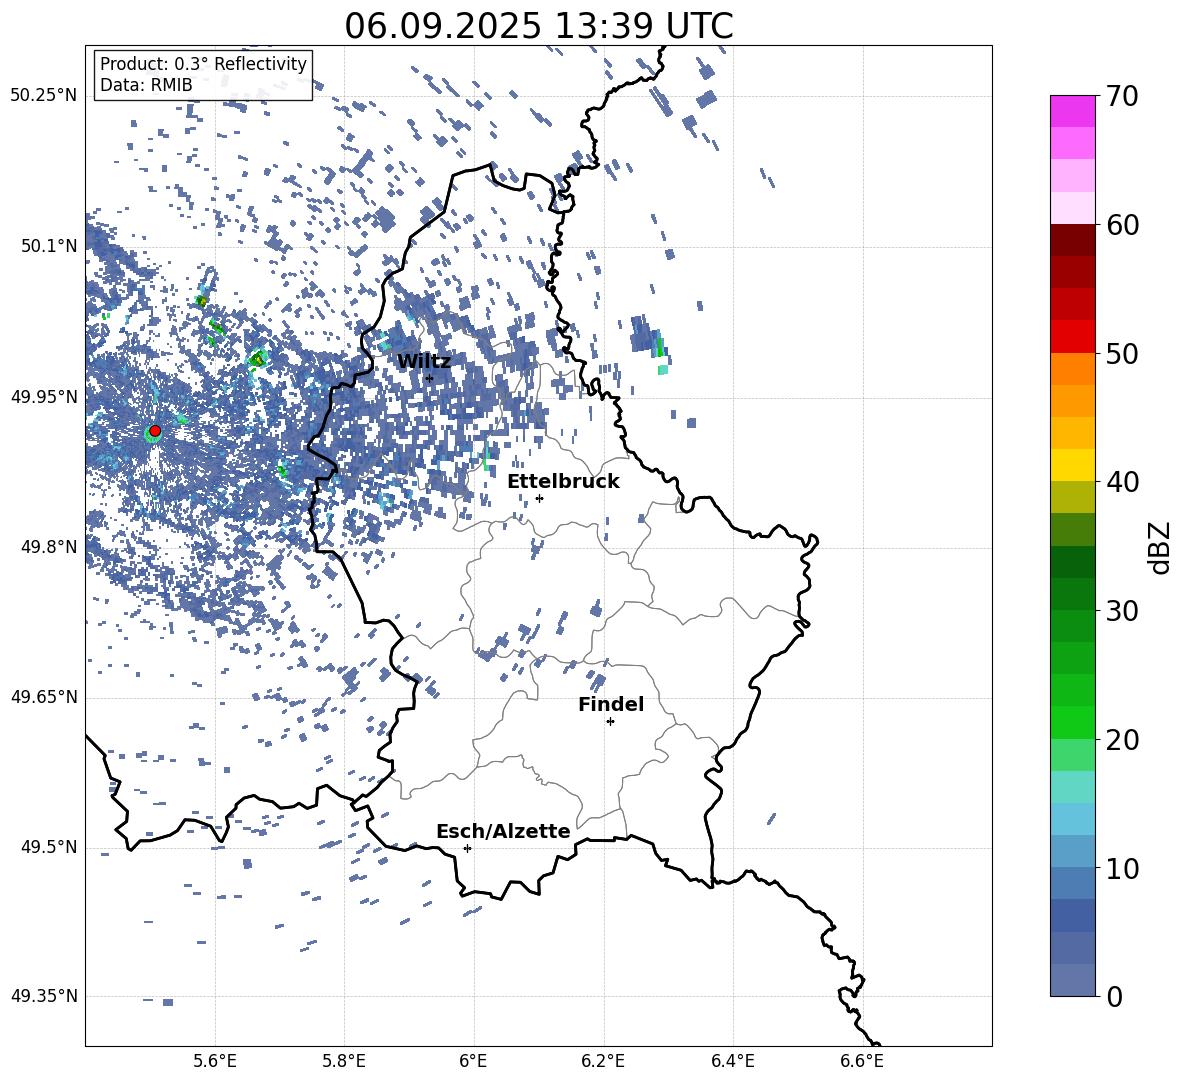Screen dimensions: 1184x1081
Task: Click the 6.4°E longitude label
Action: pos(733,1061)
